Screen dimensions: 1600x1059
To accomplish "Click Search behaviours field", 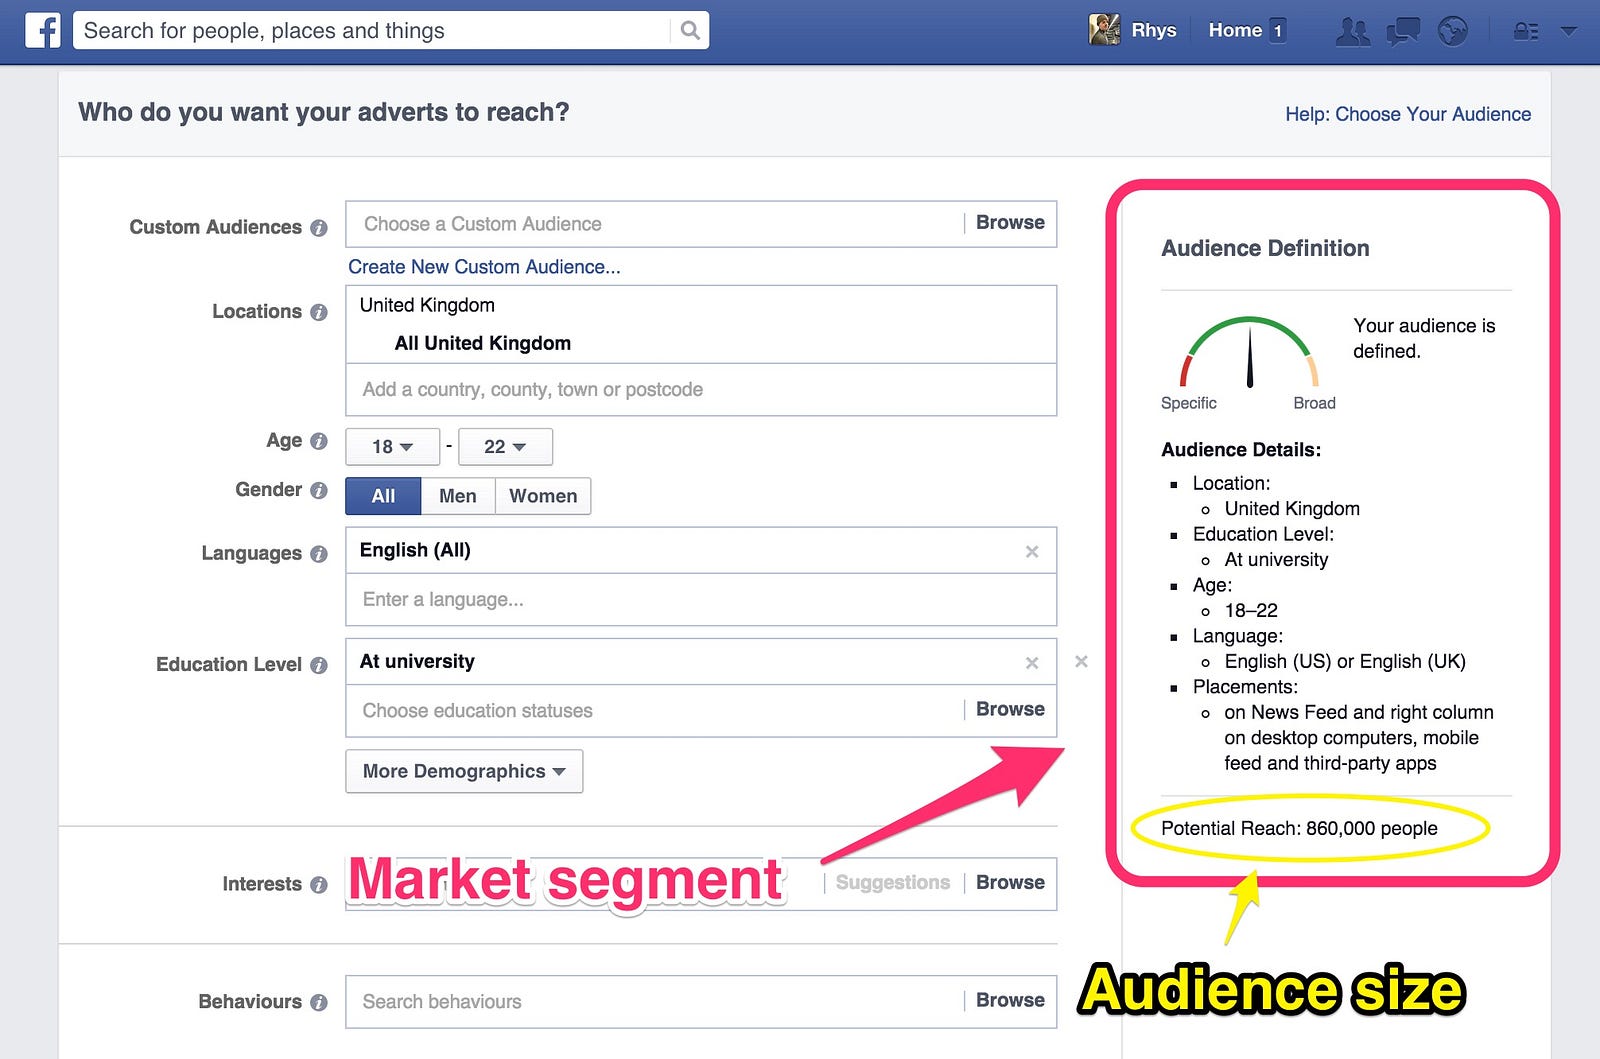I will 654,1002.
